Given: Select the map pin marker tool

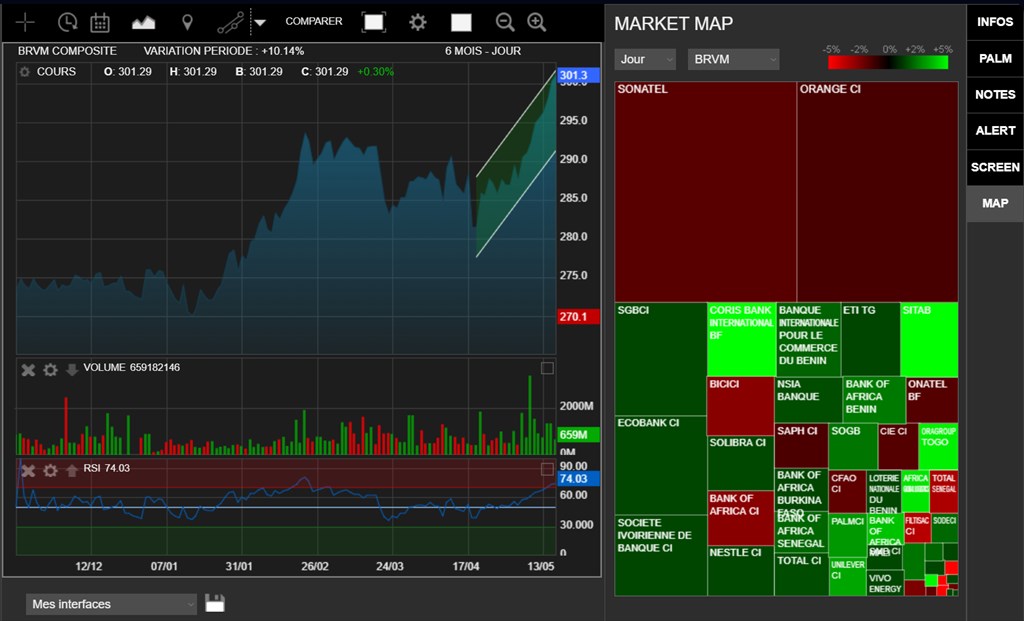Looking at the screenshot, I should point(187,23).
